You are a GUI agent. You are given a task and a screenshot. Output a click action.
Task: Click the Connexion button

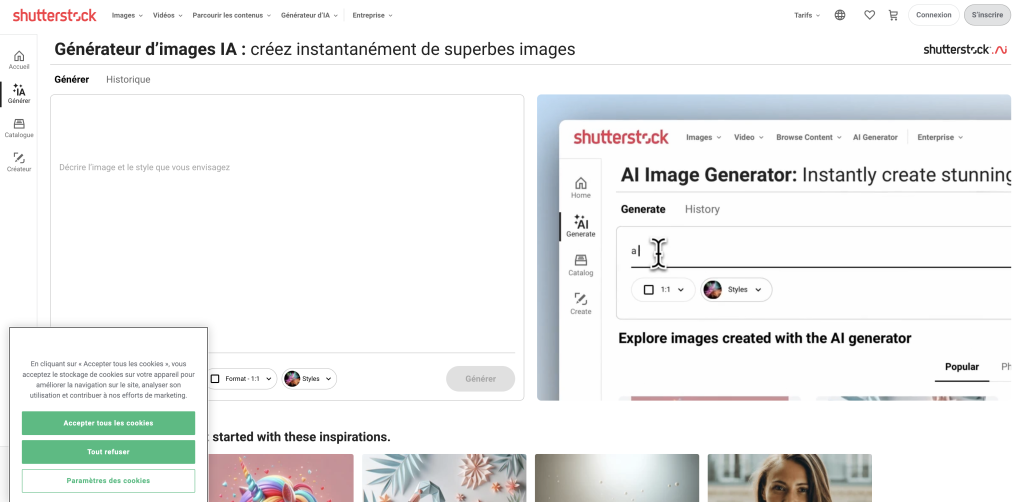[x=934, y=15]
